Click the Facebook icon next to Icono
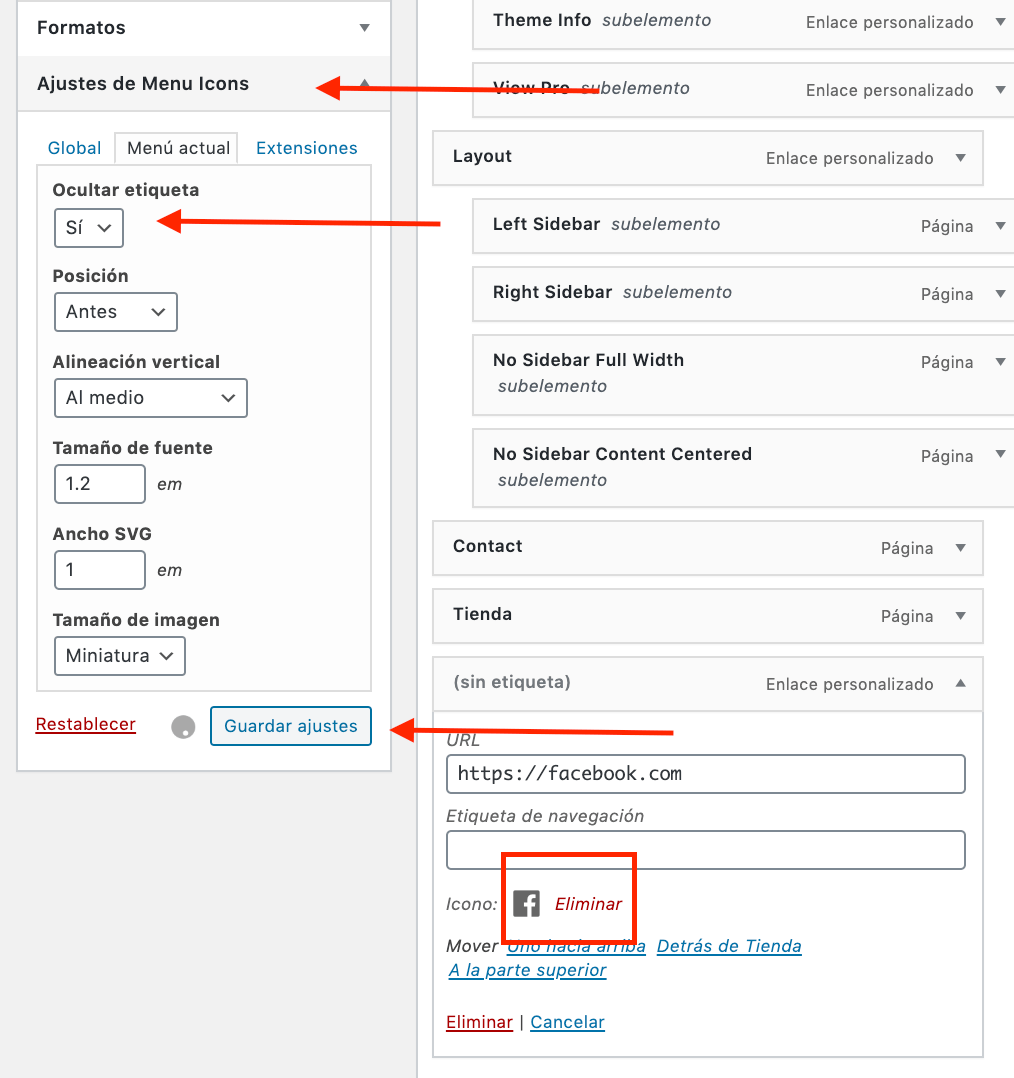Screen dimensions: 1014x1078 point(527,903)
